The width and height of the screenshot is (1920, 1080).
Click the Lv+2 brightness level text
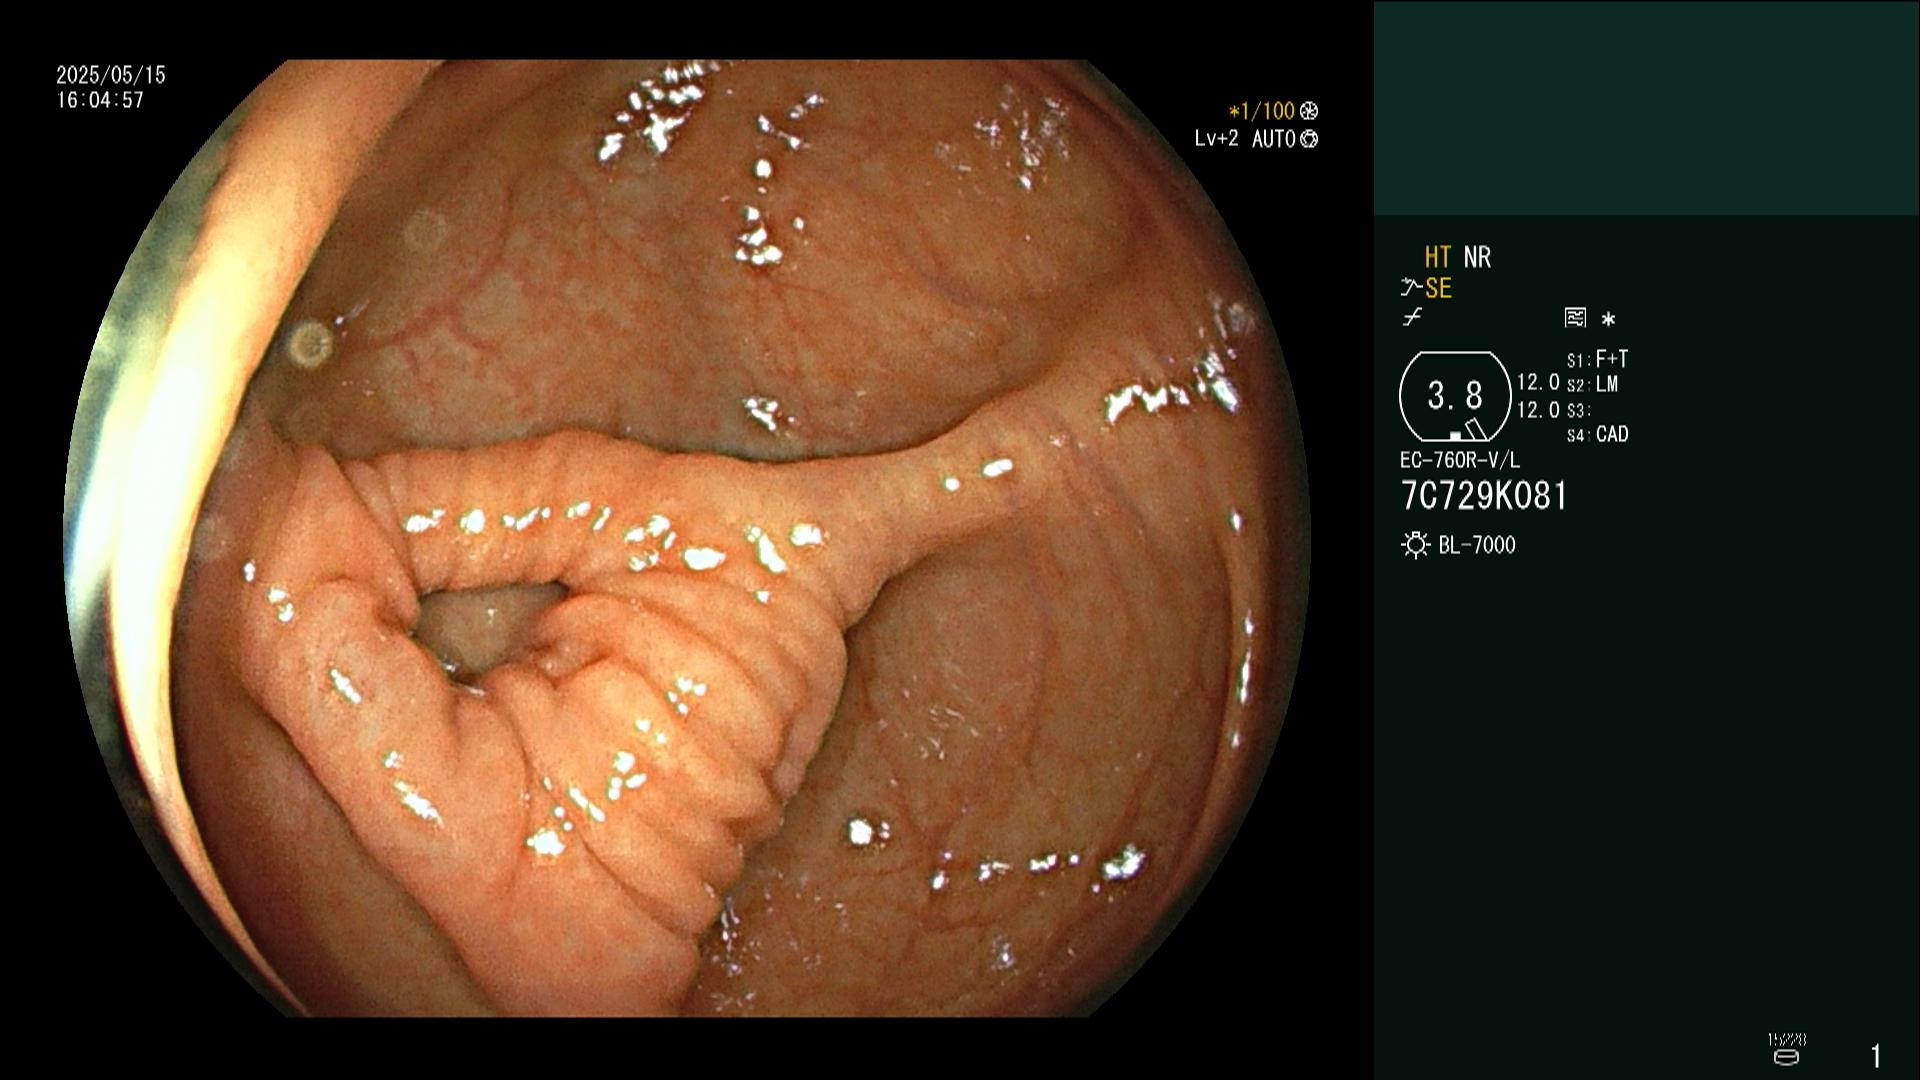(x=1216, y=139)
